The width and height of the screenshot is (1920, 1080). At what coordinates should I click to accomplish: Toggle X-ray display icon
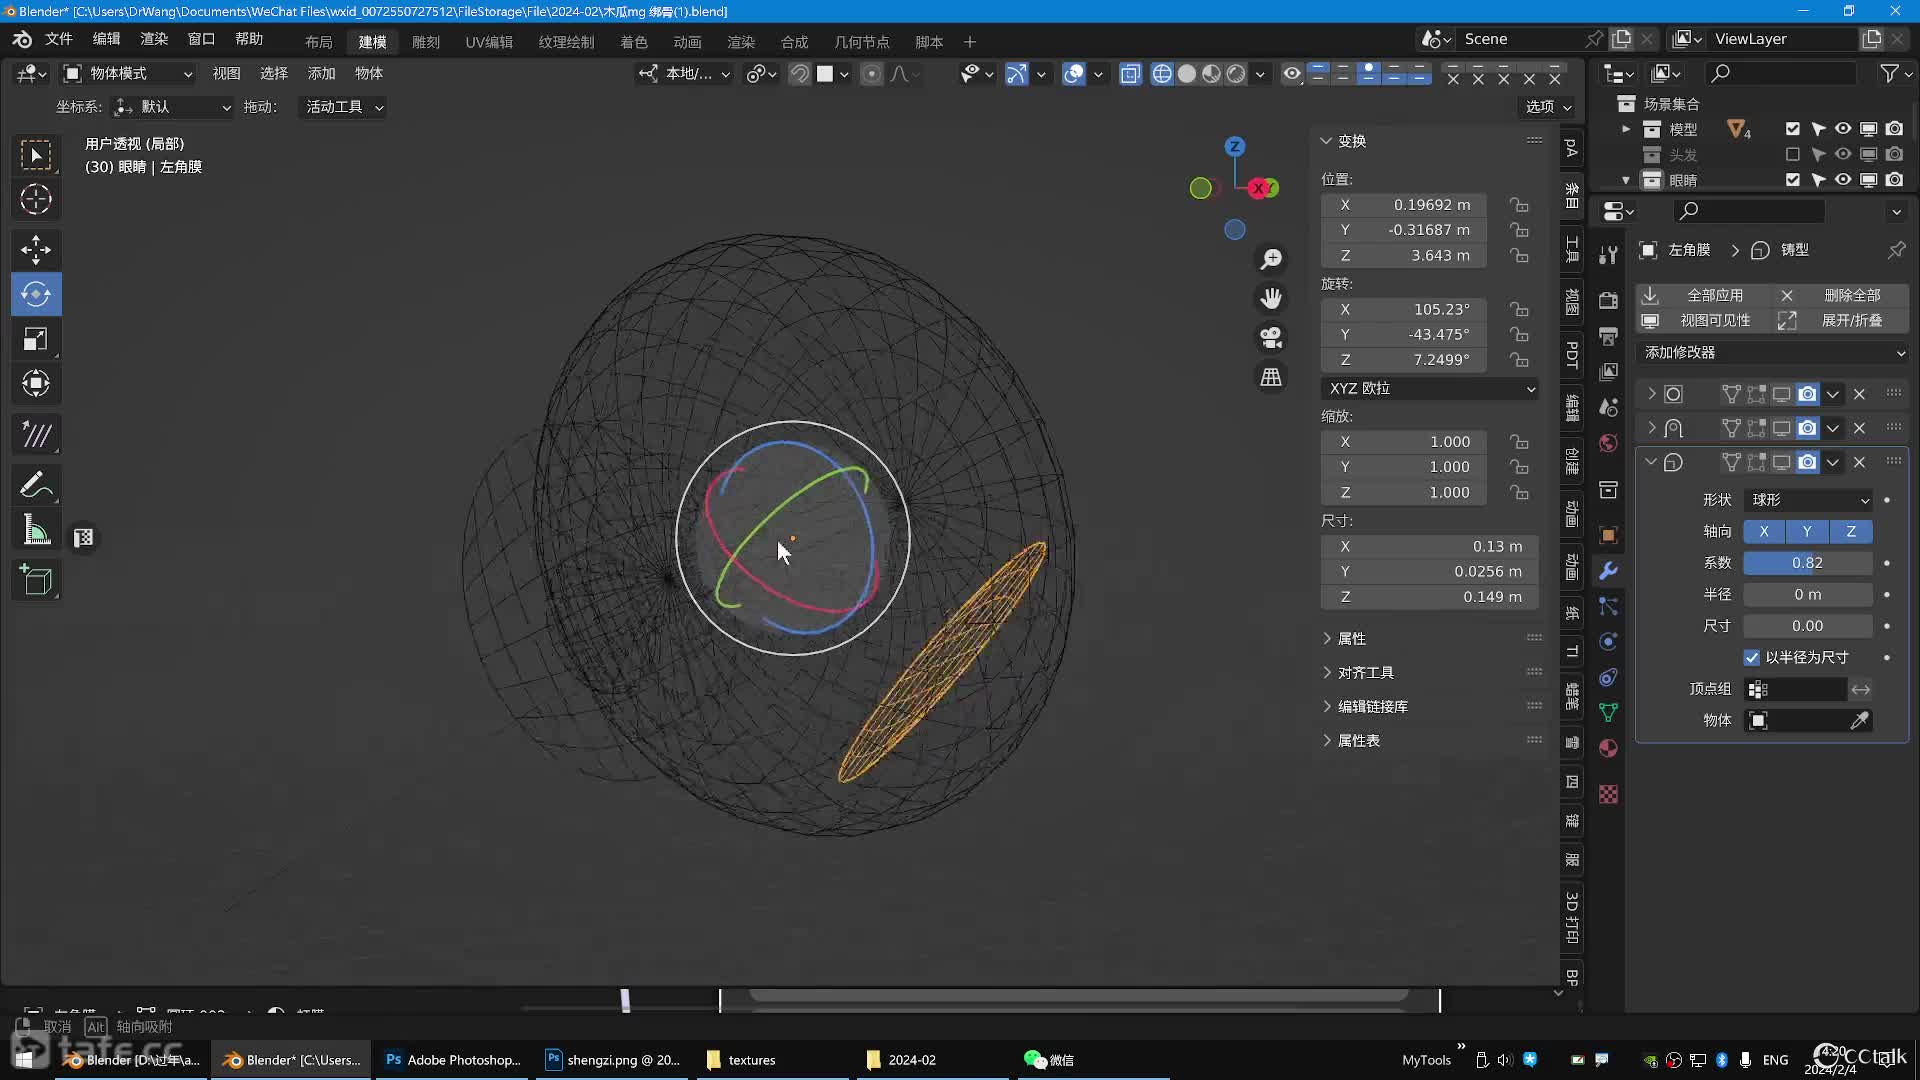click(x=1130, y=74)
